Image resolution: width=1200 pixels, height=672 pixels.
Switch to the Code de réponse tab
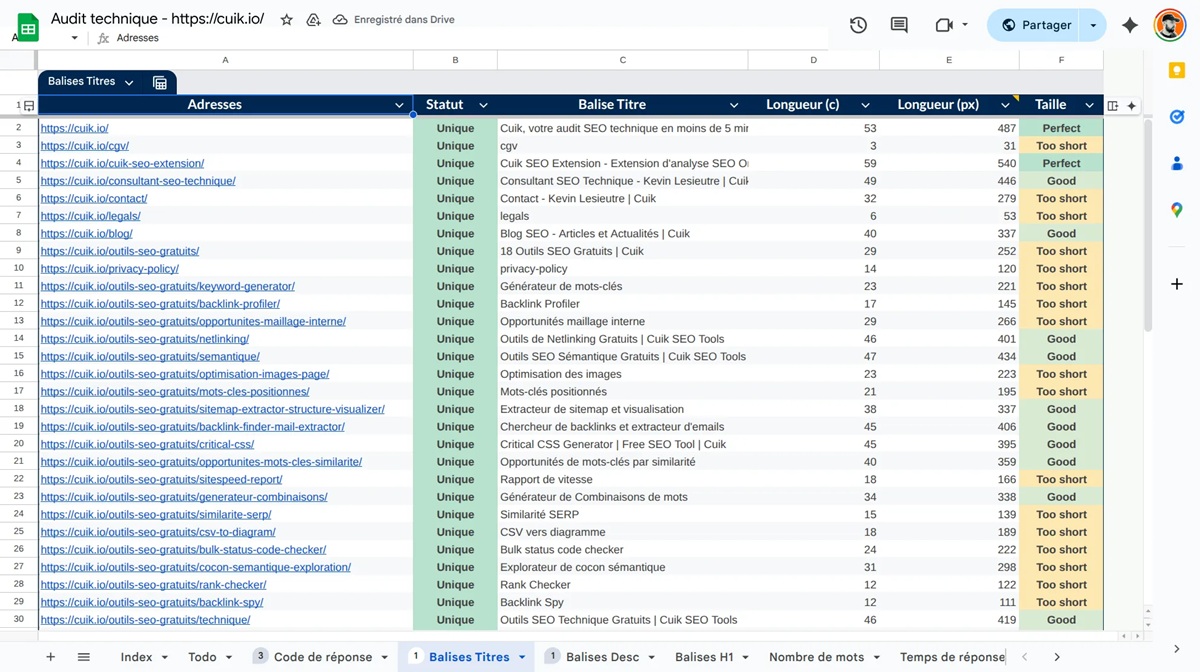click(321, 657)
